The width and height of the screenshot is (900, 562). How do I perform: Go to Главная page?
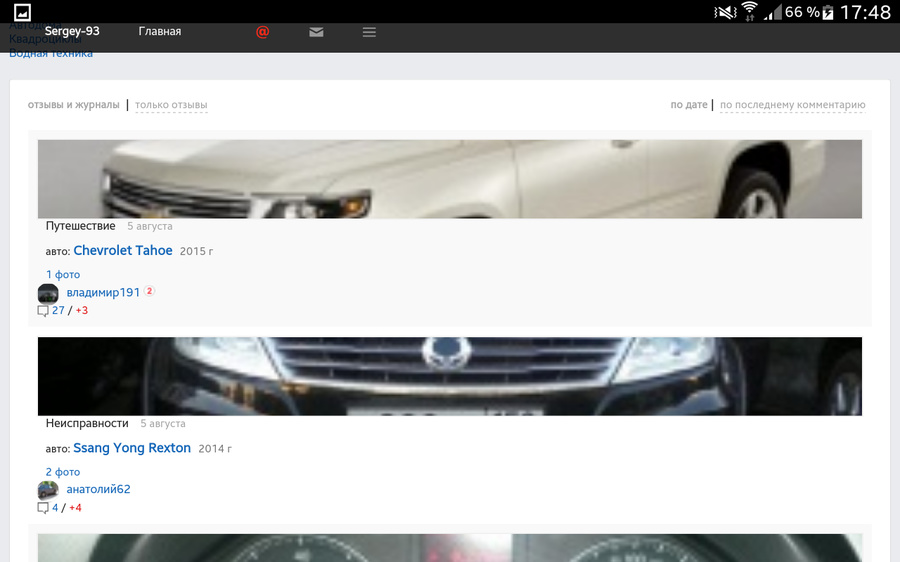pyautogui.click(x=160, y=32)
